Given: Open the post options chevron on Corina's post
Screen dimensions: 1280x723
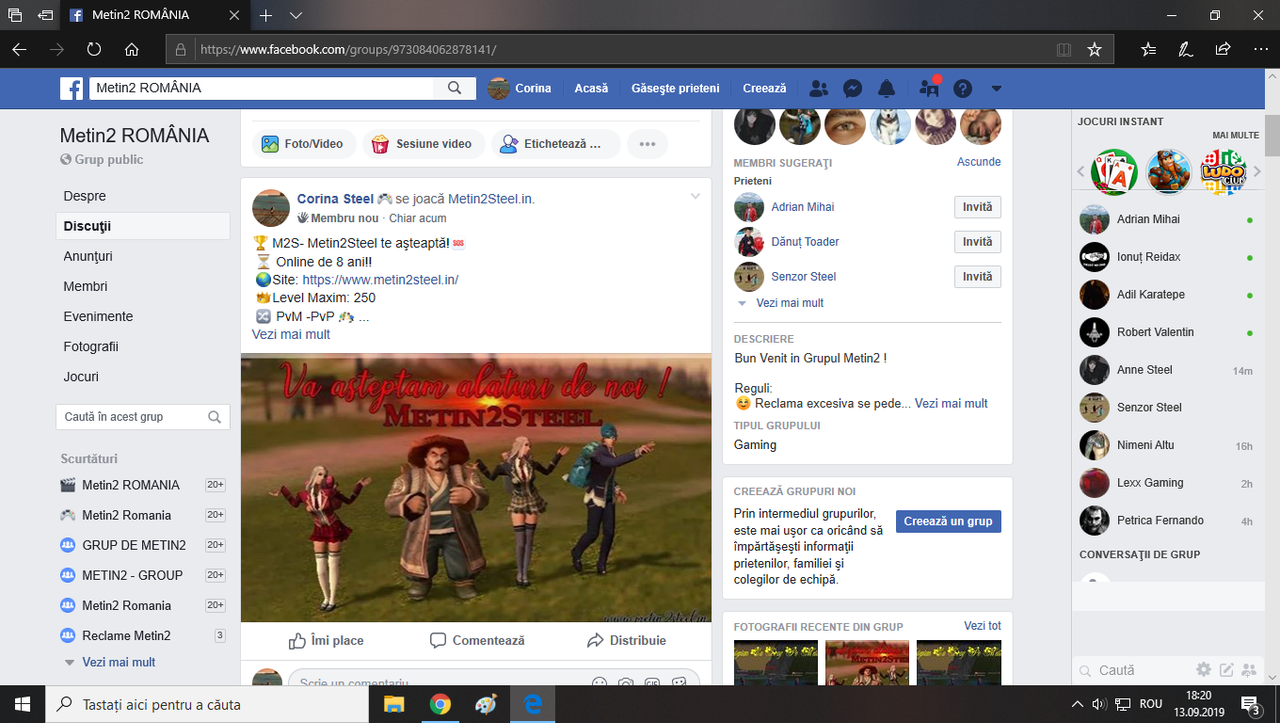Looking at the screenshot, I should coord(696,196).
